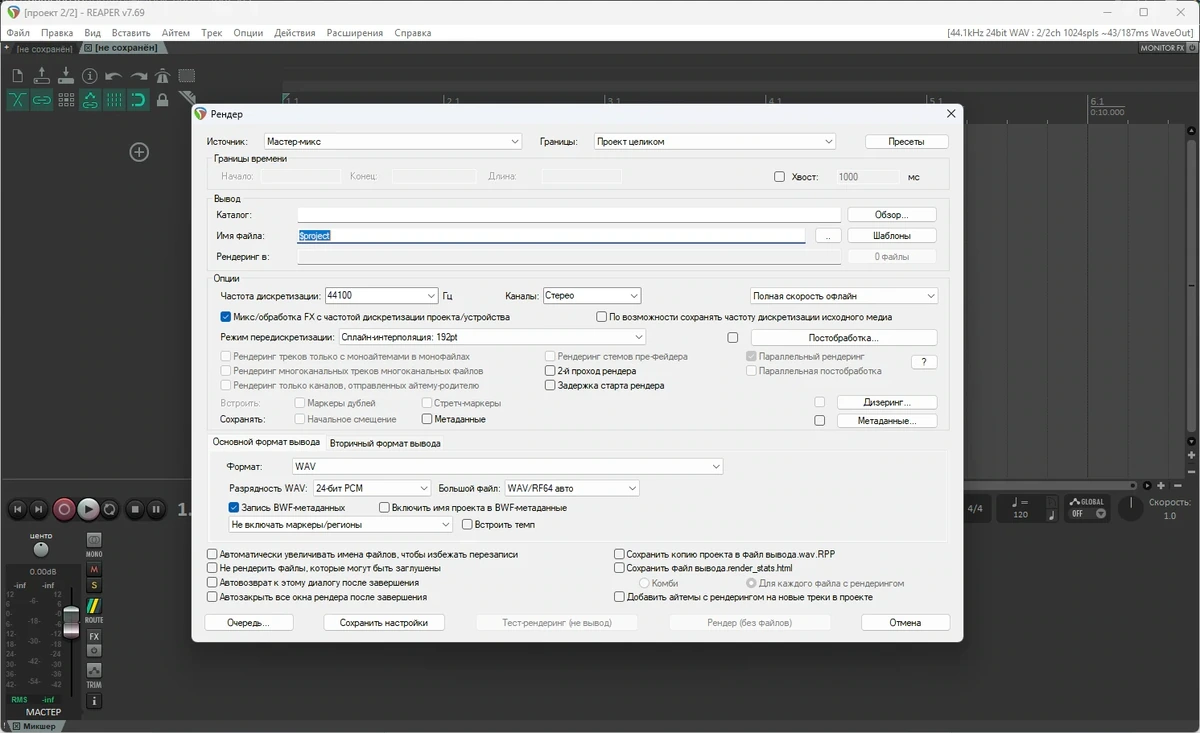Add a new track with the plus circle

tap(139, 152)
